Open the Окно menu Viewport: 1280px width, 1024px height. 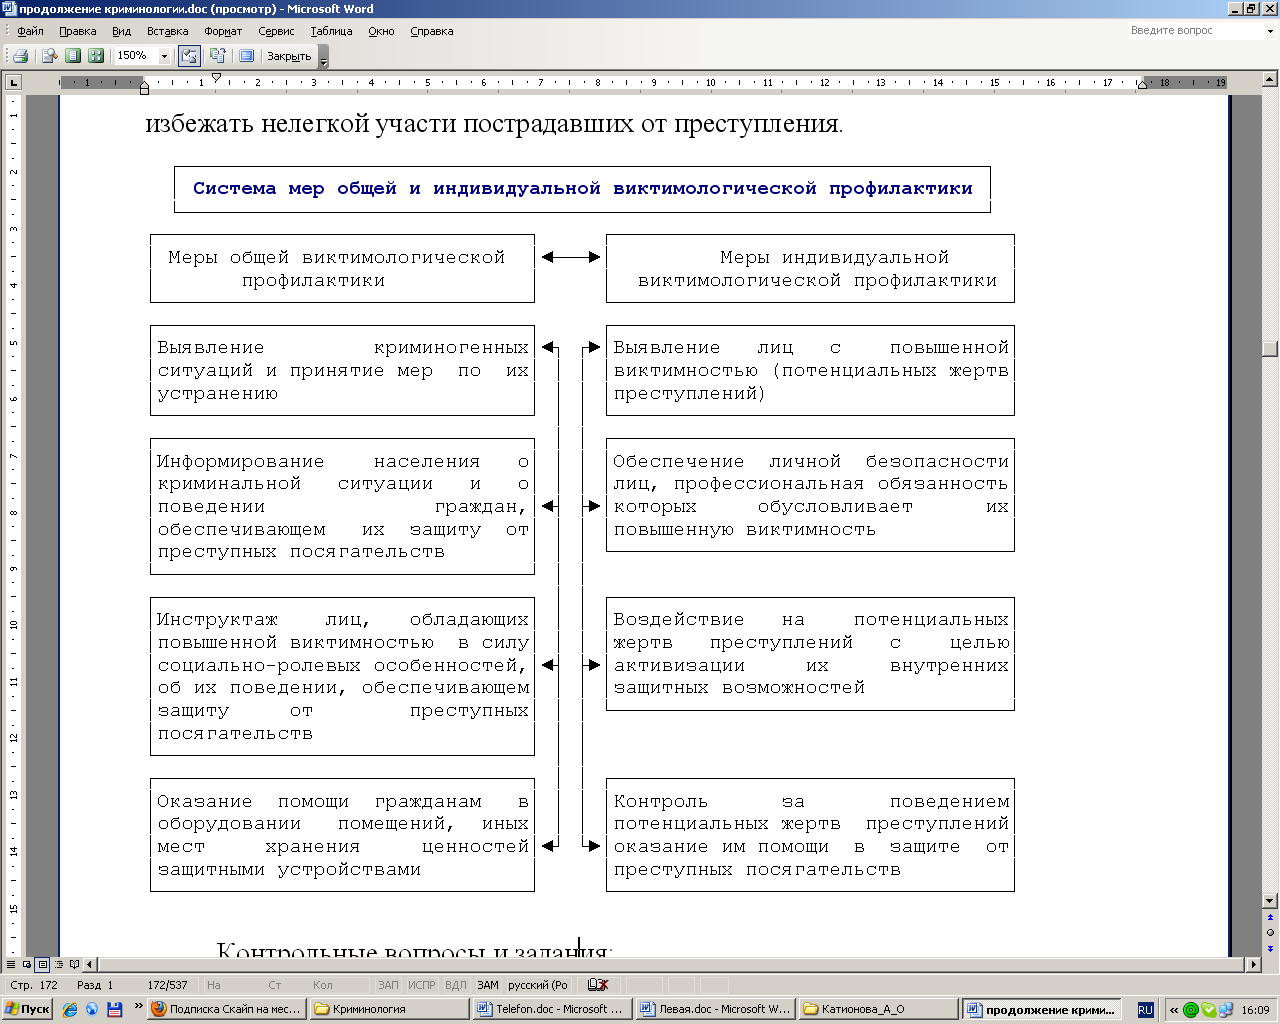point(381,31)
